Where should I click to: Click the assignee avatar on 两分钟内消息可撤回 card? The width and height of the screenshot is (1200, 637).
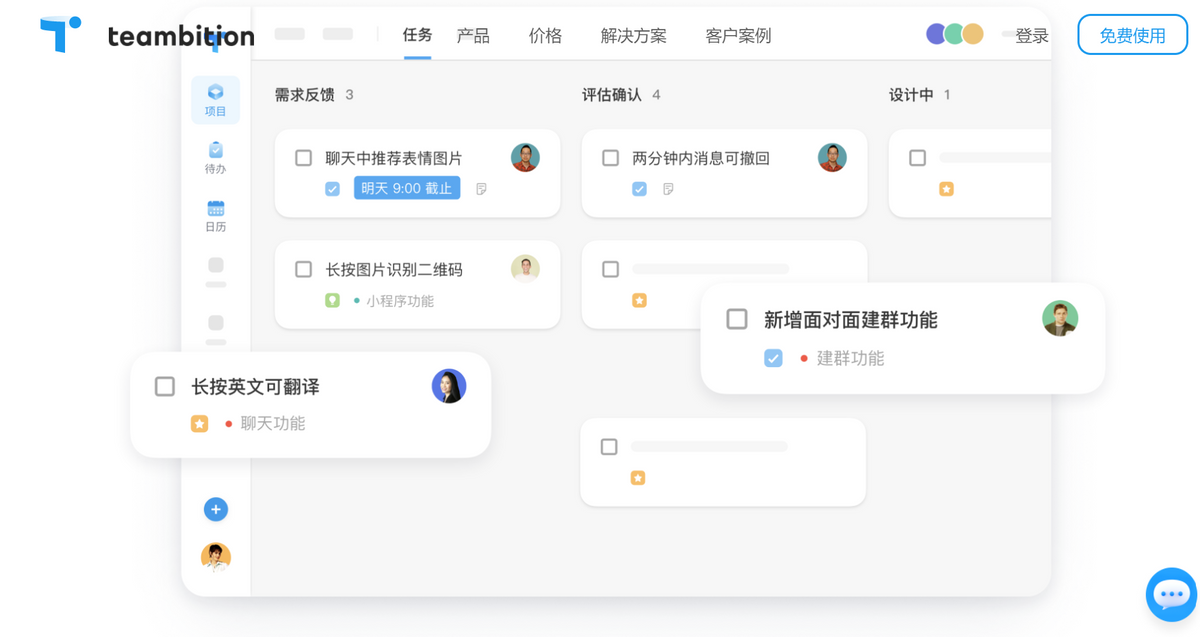coord(832,157)
